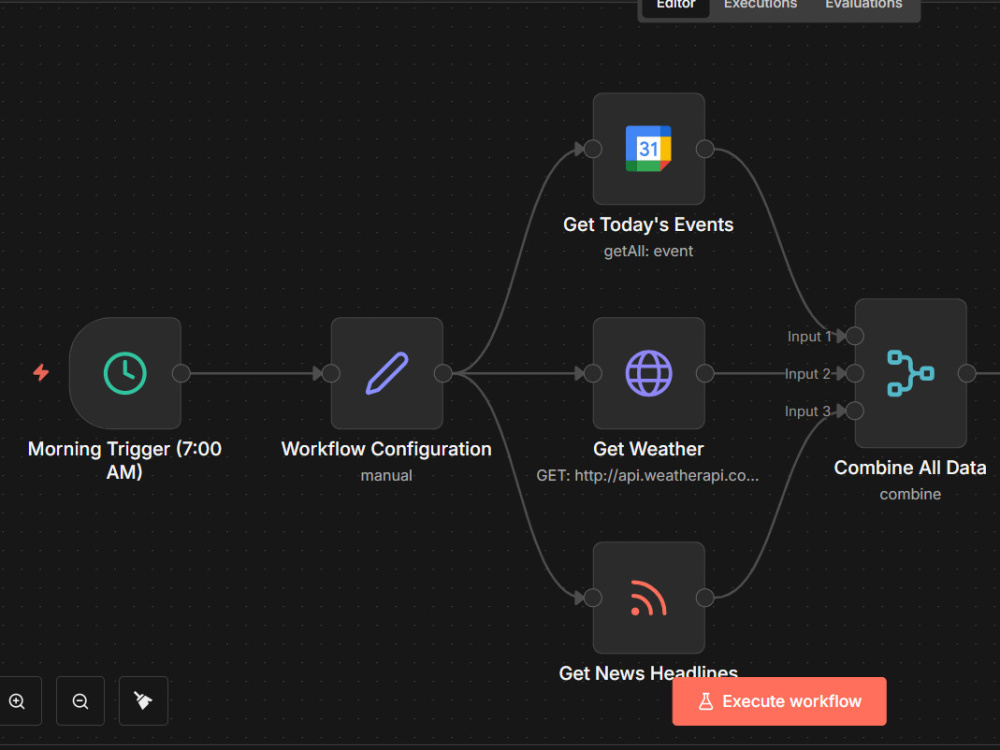
Task: Click the tidy up nodes broom button
Action: 143,701
